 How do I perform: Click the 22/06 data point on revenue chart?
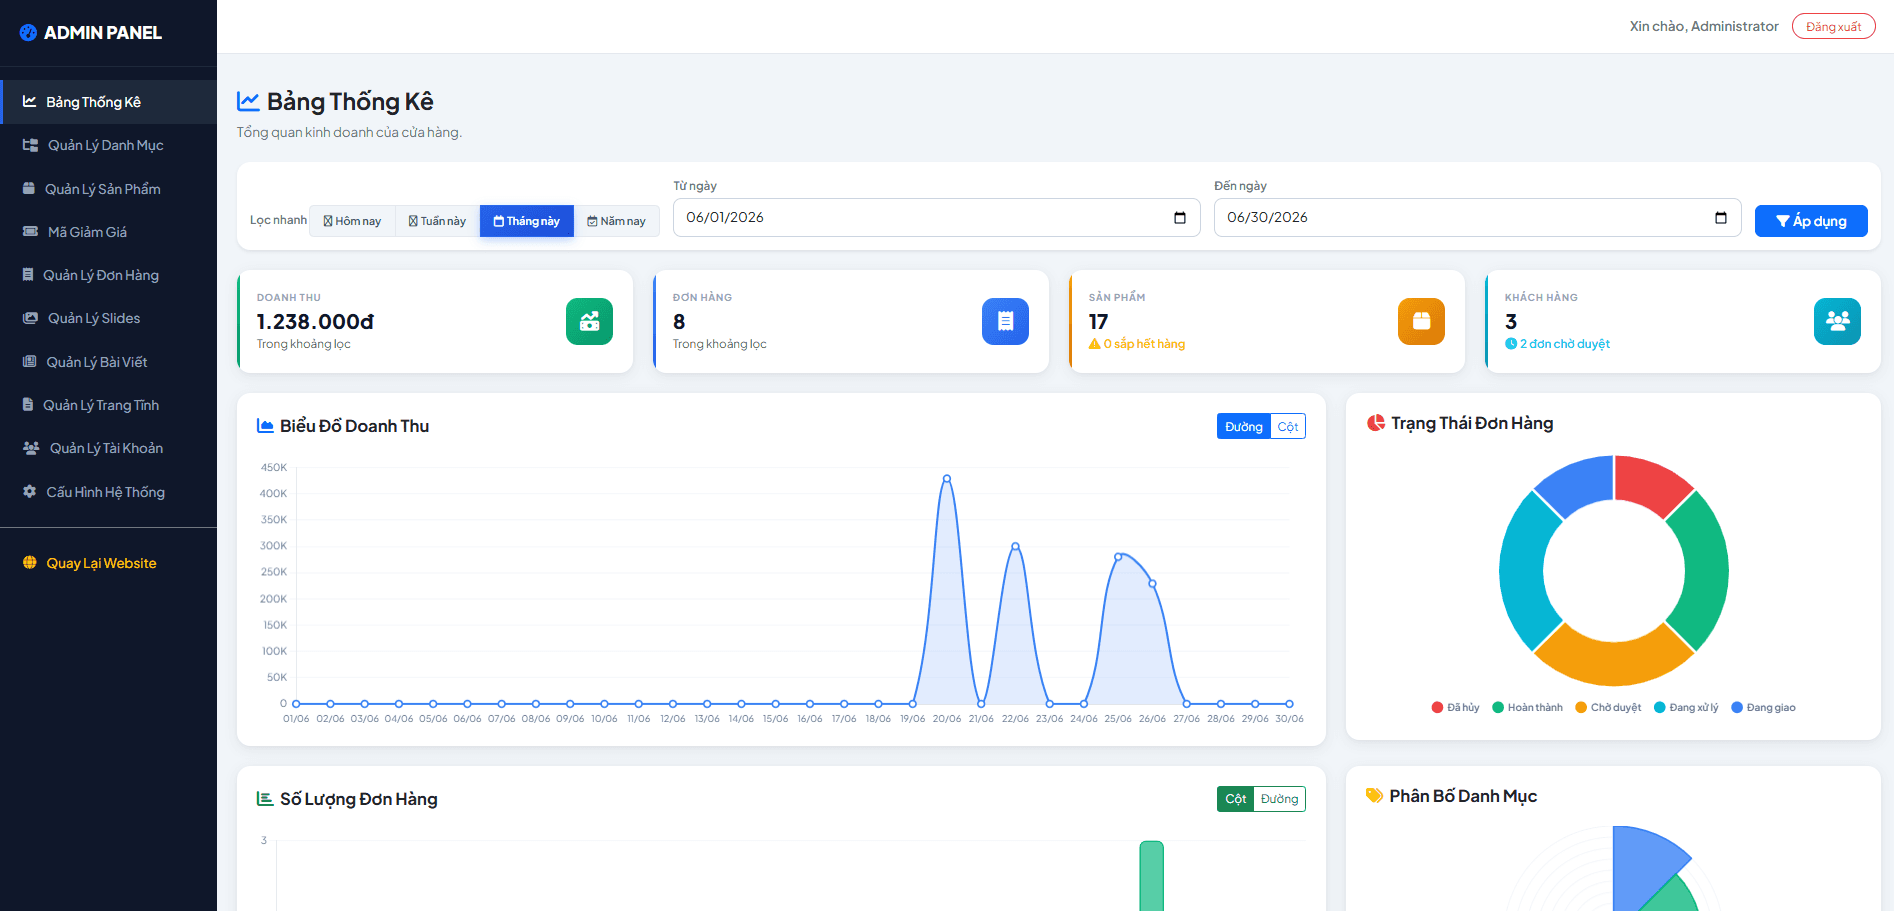click(x=1015, y=546)
